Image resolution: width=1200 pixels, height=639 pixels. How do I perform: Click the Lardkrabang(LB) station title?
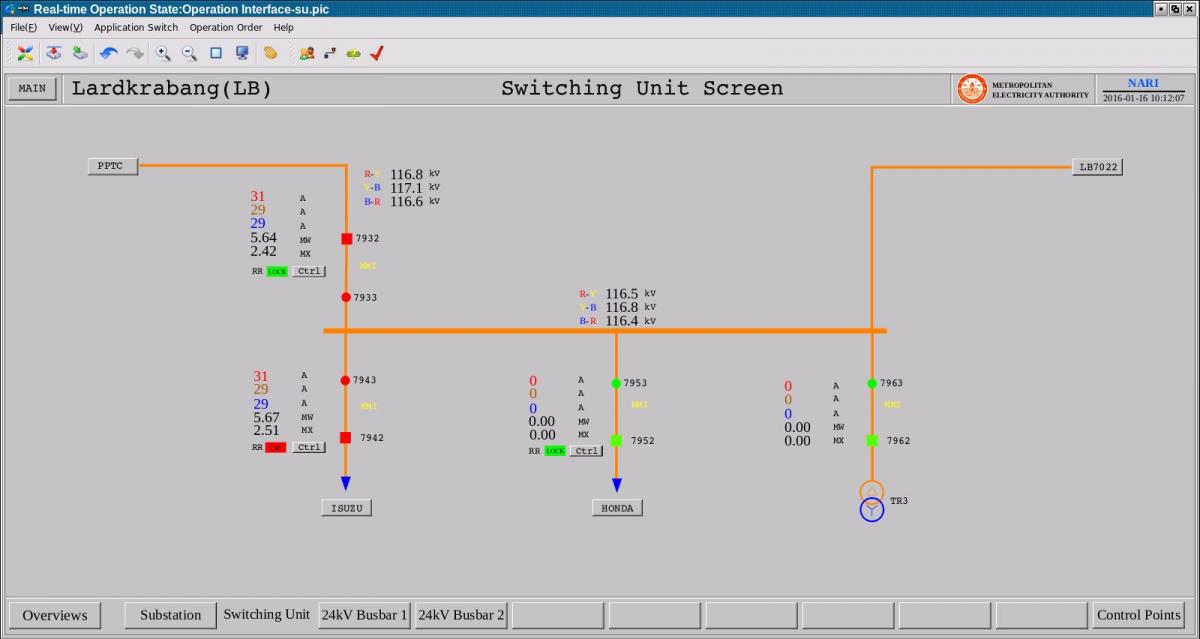[x=172, y=88]
